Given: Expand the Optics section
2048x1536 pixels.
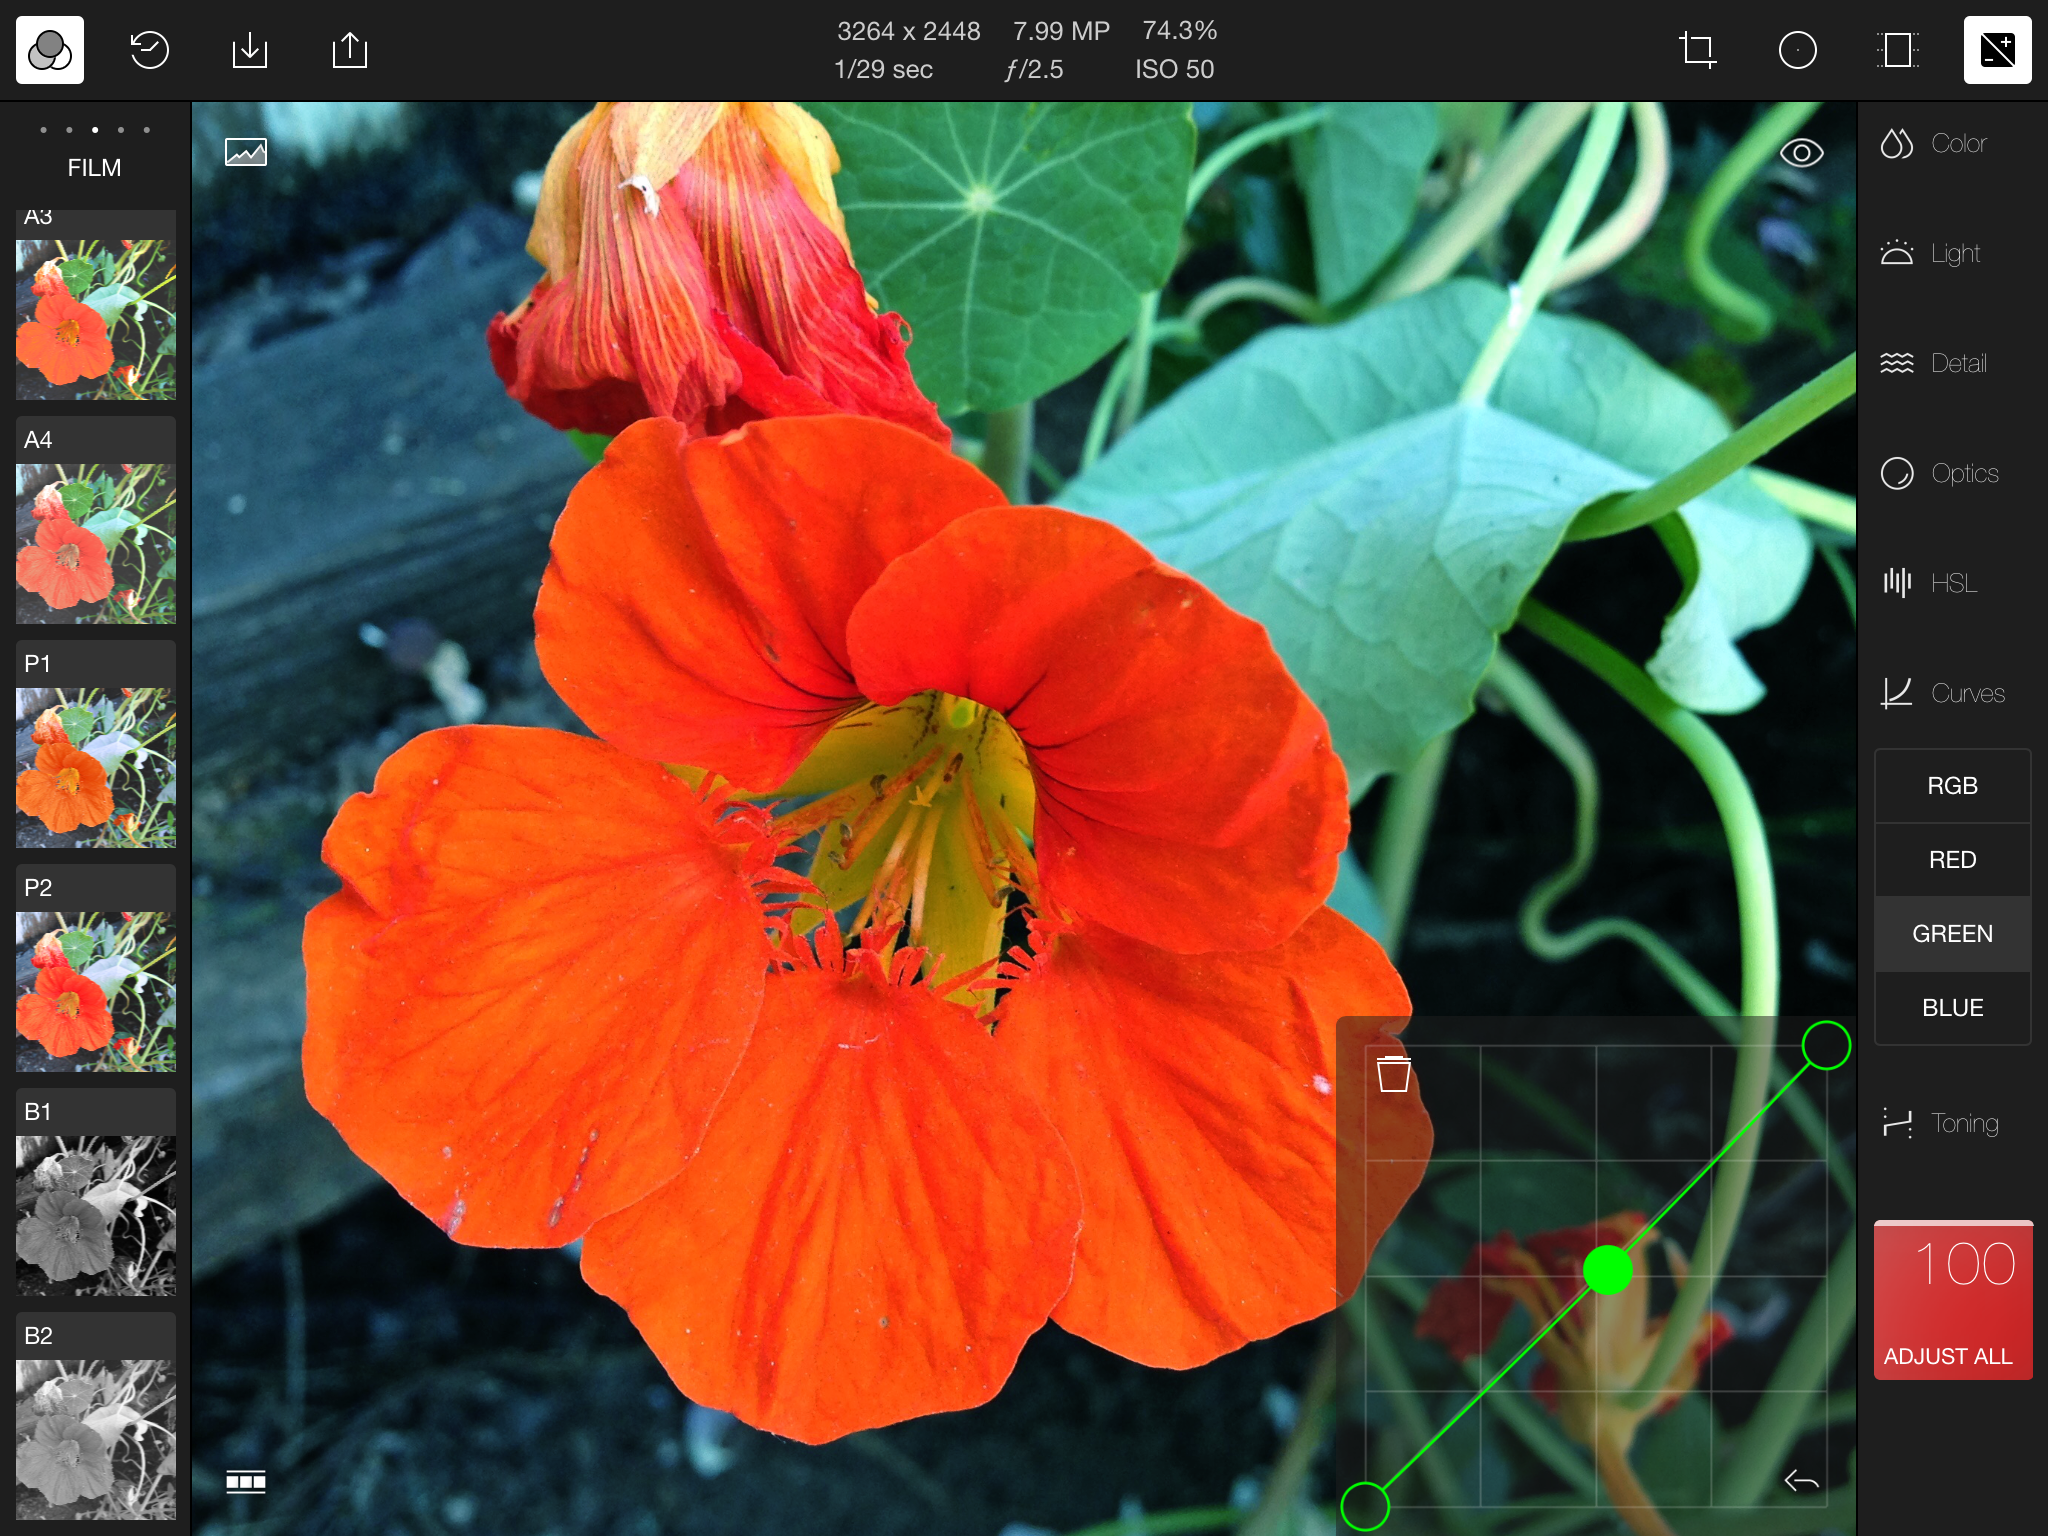Looking at the screenshot, I should 1939,473.
